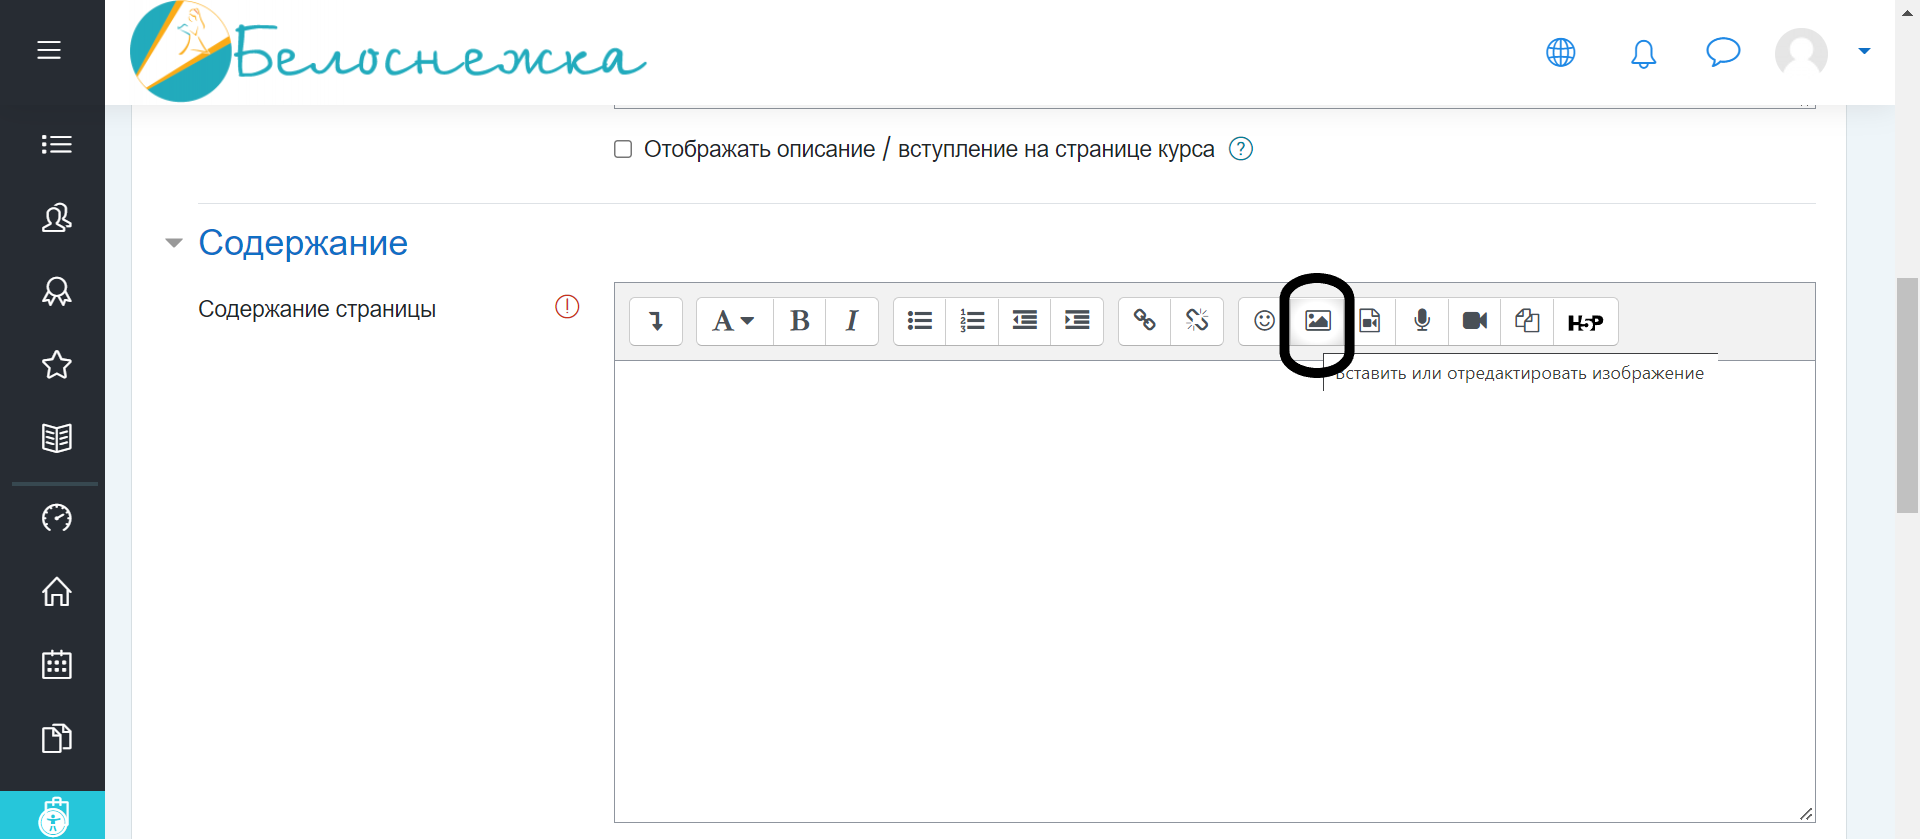Click inside the page content text area

point(1214,590)
